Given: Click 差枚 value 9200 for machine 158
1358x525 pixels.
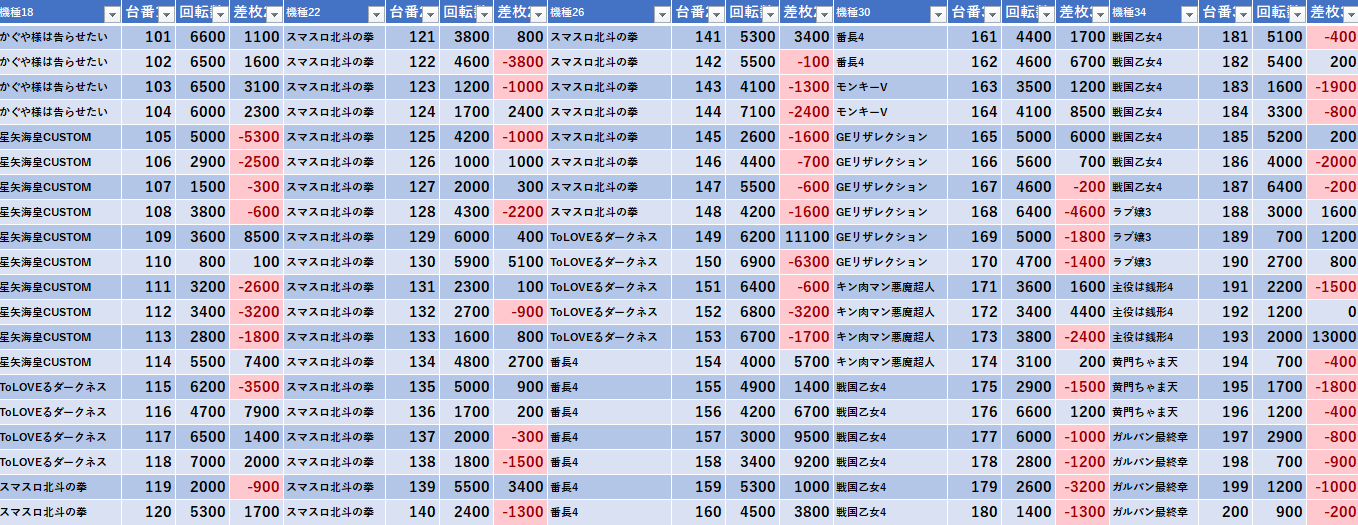Looking at the screenshot, I should 806,462.
